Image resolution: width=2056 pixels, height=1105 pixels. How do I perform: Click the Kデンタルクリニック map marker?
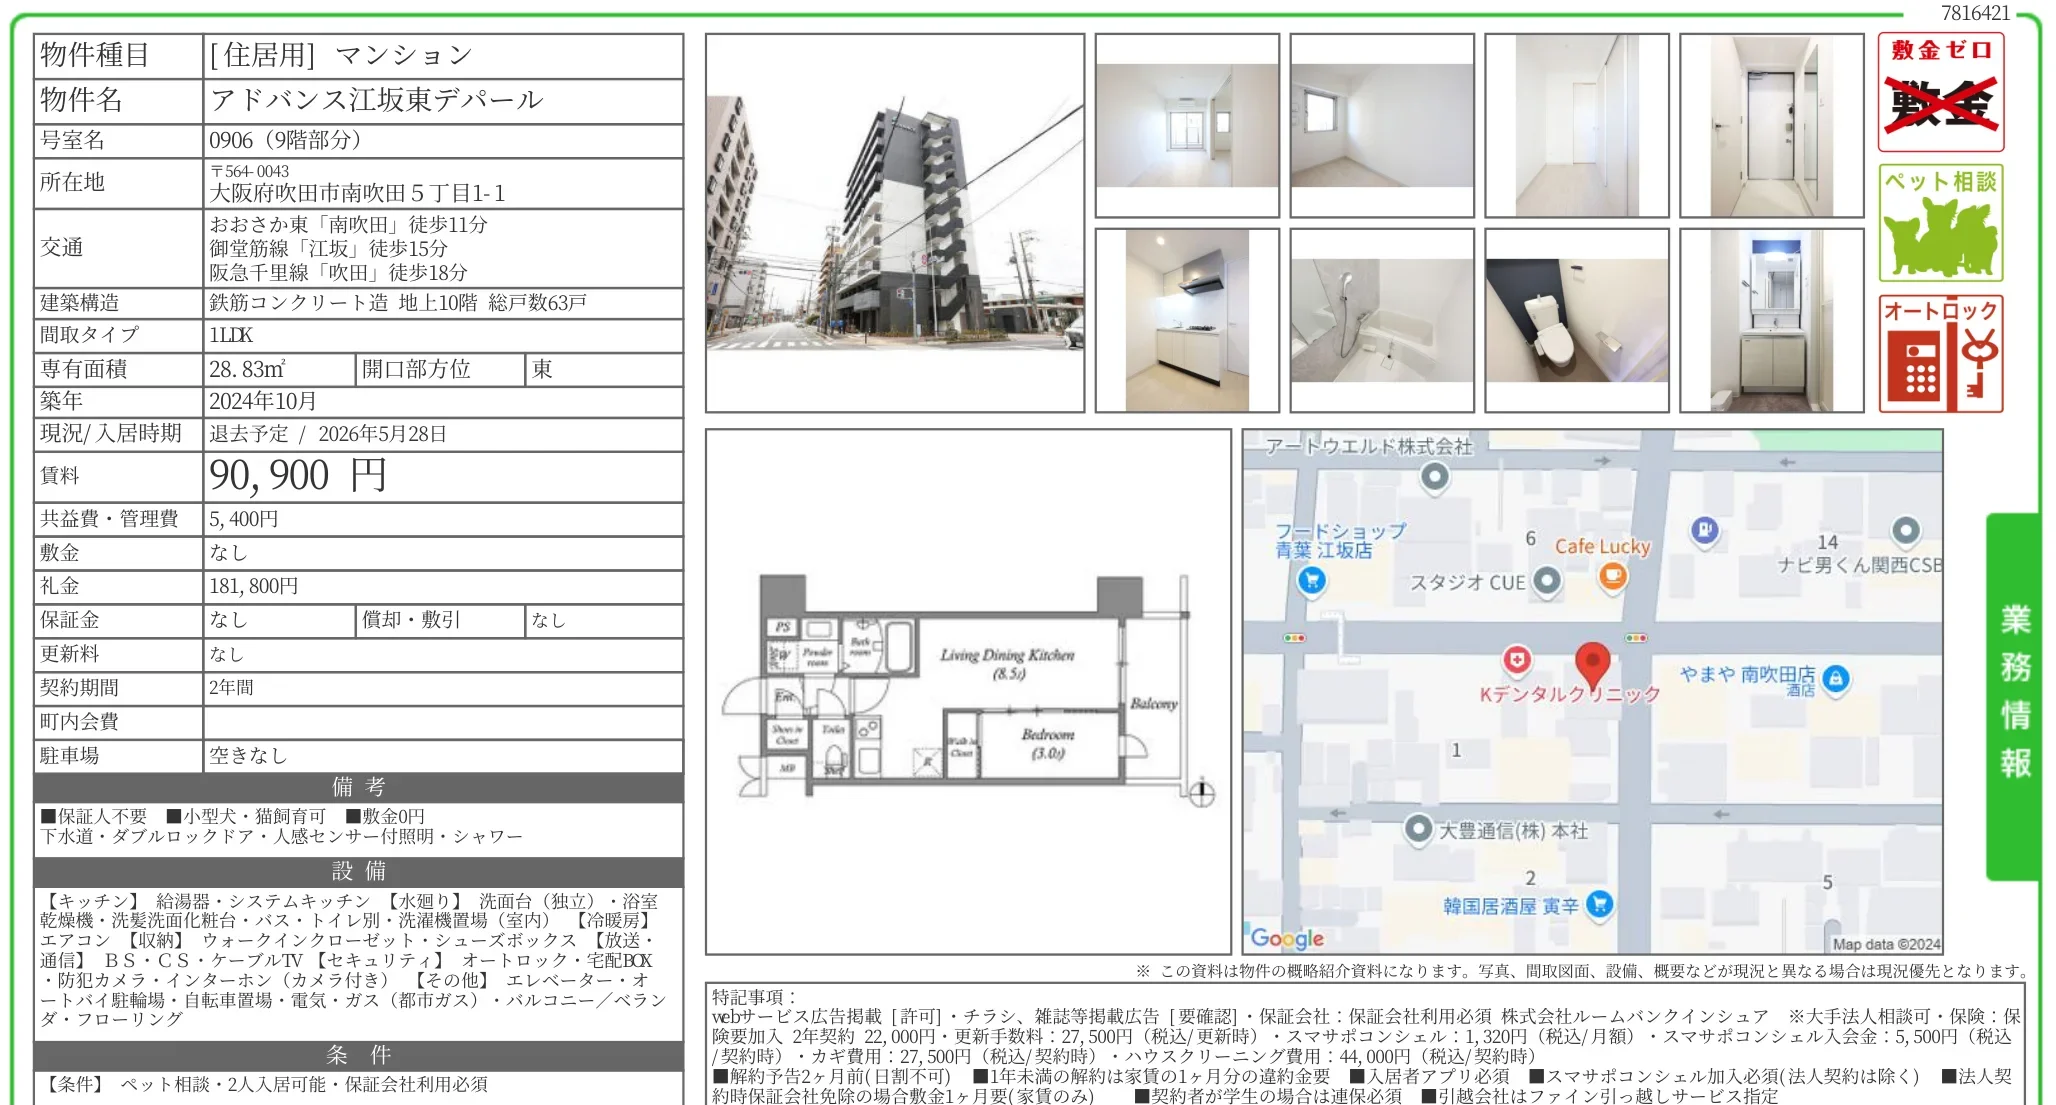(x=1517, y=660)
